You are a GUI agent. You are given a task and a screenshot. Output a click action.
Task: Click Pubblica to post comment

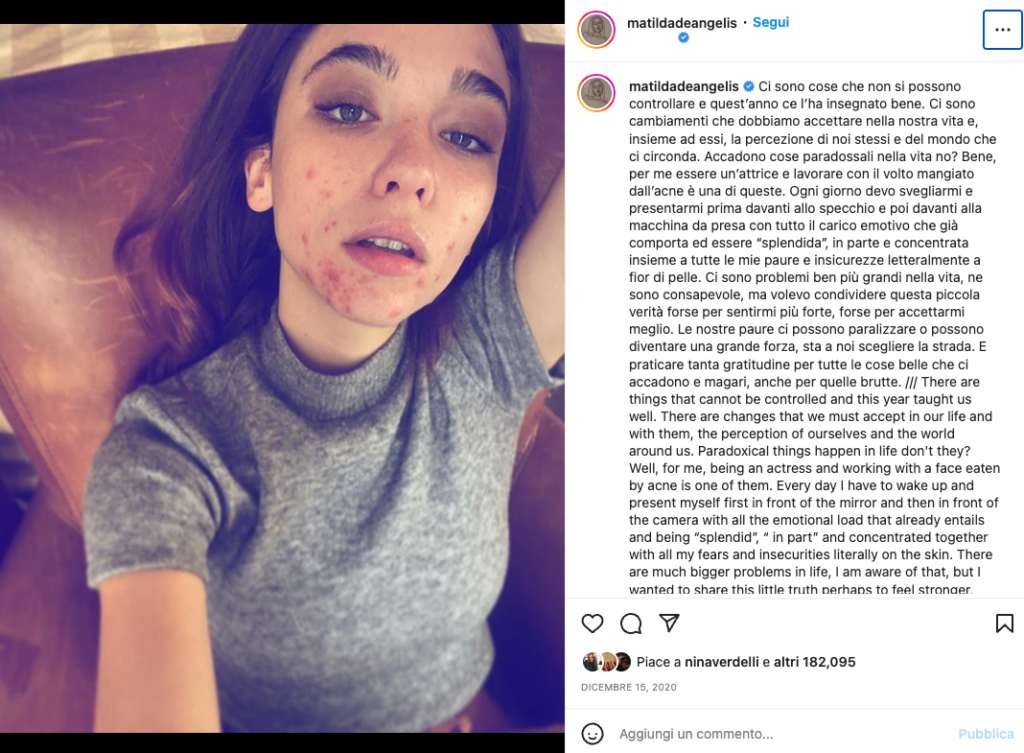[985, 733]
